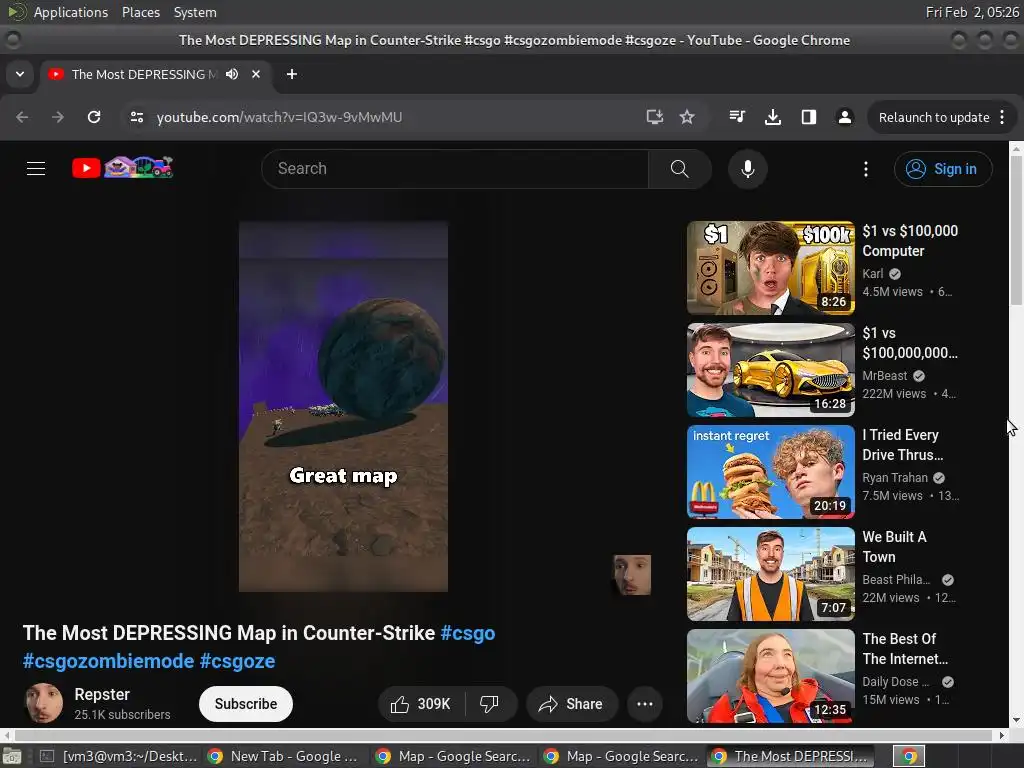
Task: Open the YouTube hamburger guide menu
Action: (36, 168)
